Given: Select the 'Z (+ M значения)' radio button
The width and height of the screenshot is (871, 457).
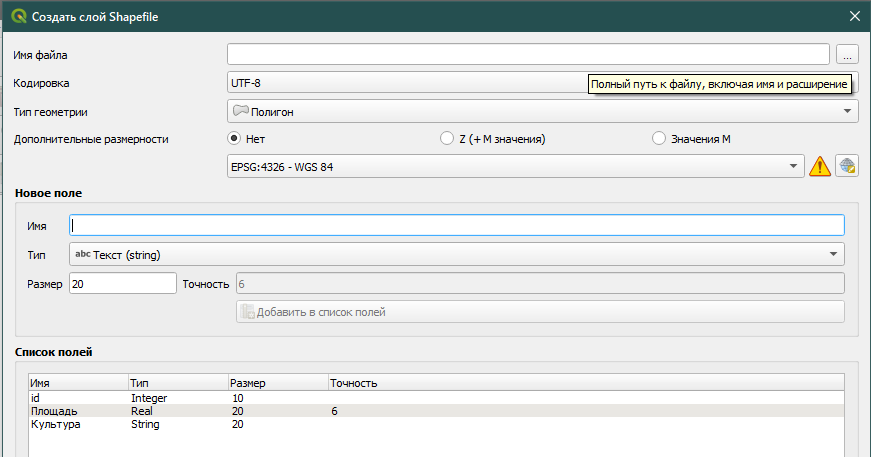Looking at the screenshot, I should 447,139.
